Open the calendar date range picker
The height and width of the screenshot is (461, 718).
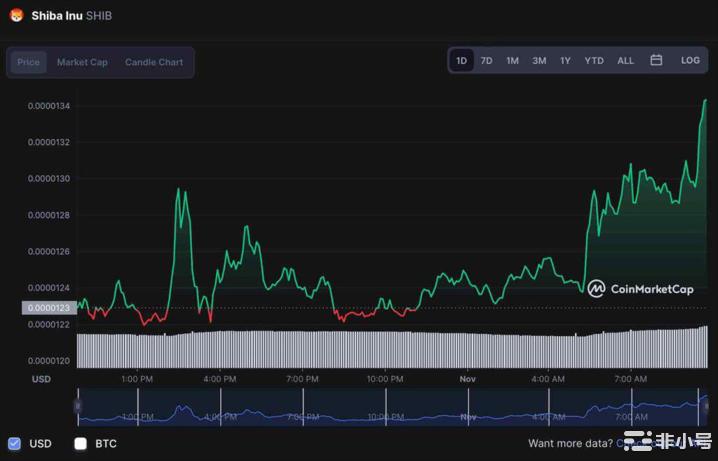(656, 60)
